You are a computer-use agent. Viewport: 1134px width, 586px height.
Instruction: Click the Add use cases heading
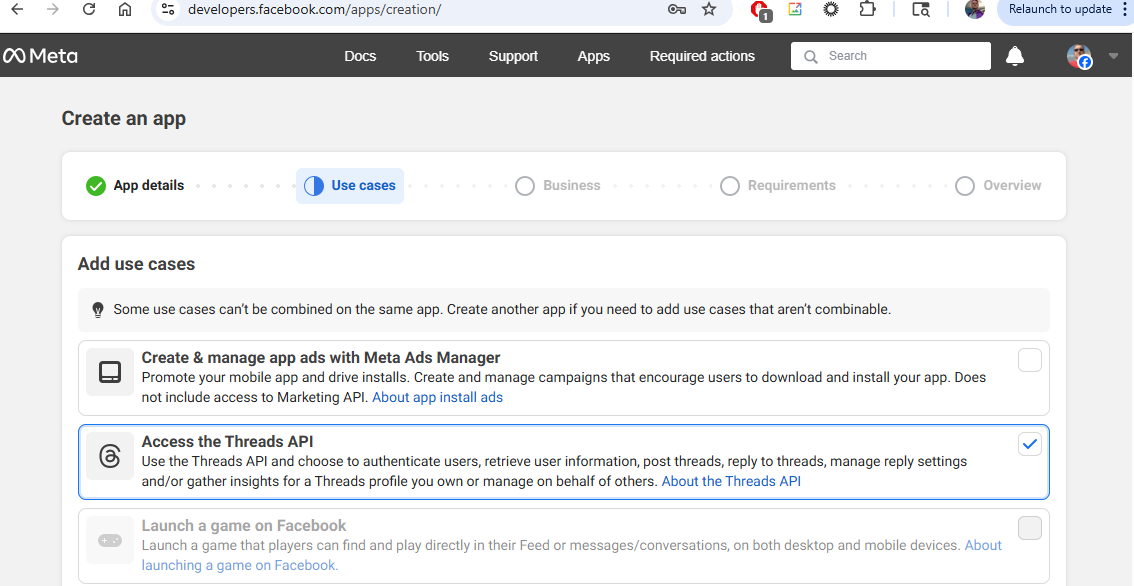(x=137, y=264)
